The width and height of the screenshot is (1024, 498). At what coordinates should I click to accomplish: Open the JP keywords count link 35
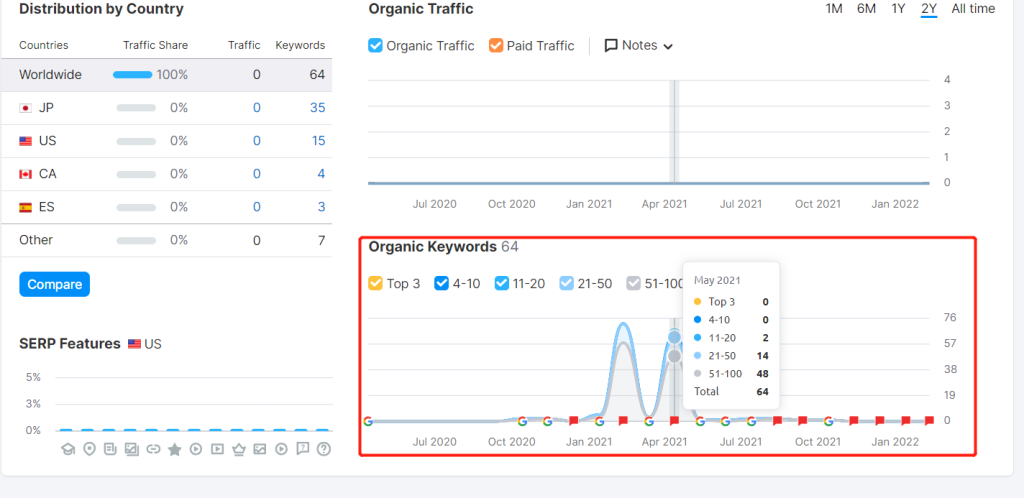[317, 108]
